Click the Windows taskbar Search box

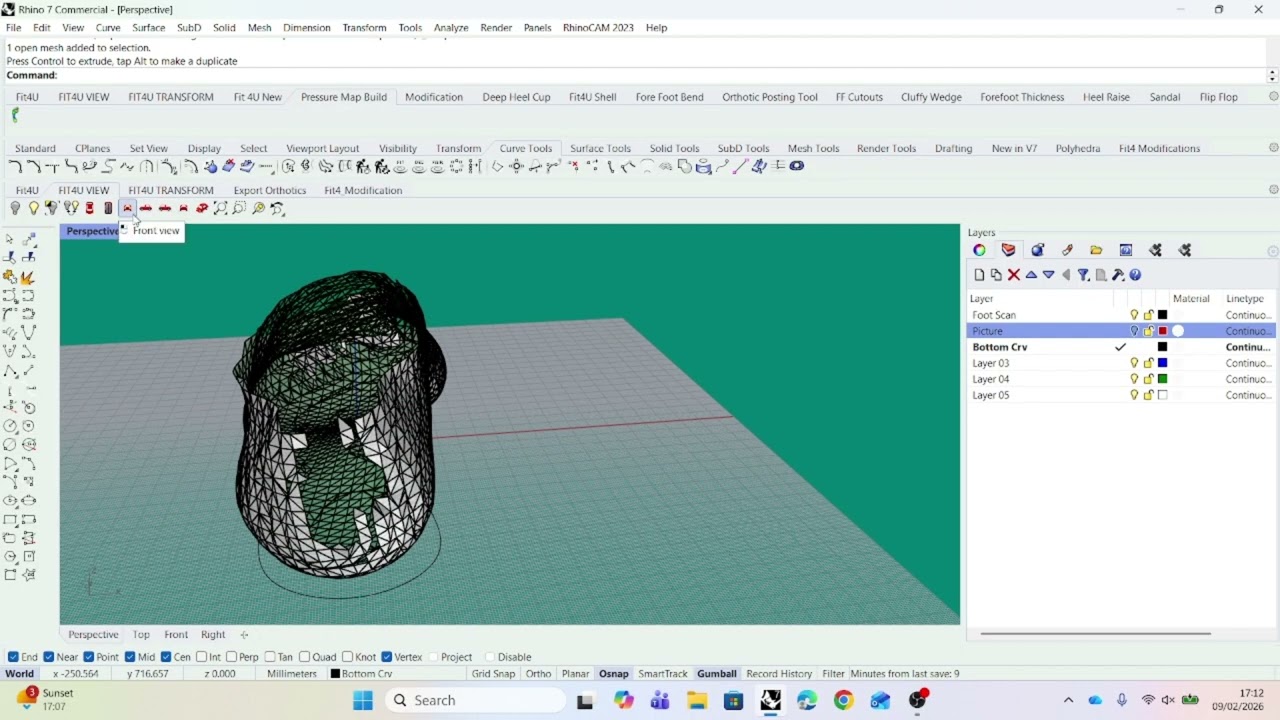[x=475, y=701]
